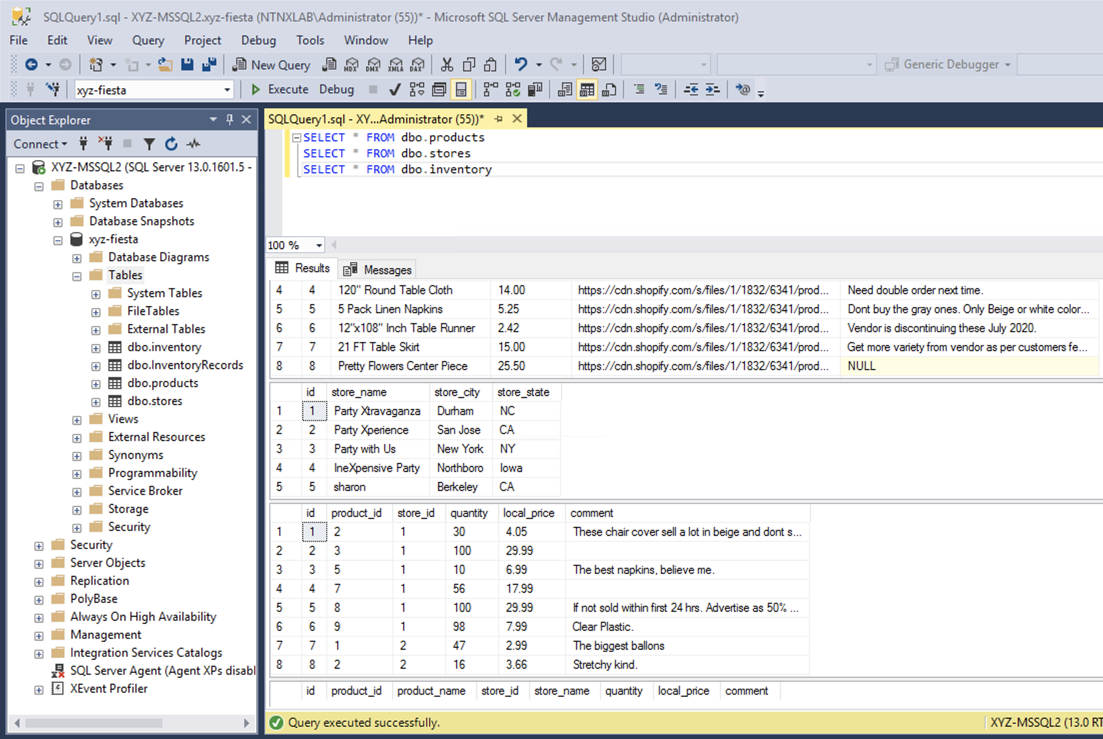This screenshot has width=1103, height=739.
Task: Click the Debug button in toolbar
Action: [336, 89]
